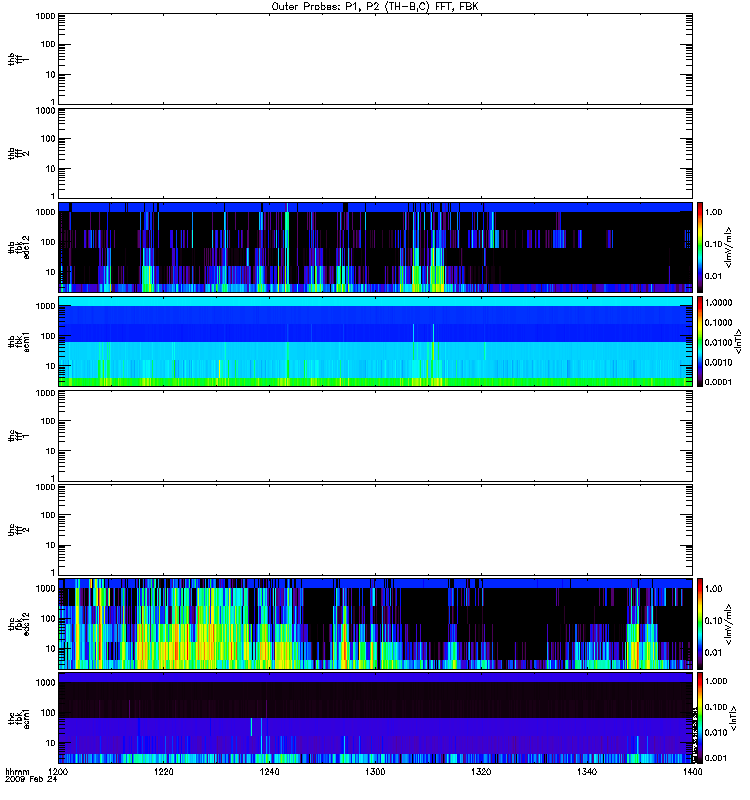
Task: Click the "1300" time-axis label
Action: pyautogui.click(x=375, y=772)
